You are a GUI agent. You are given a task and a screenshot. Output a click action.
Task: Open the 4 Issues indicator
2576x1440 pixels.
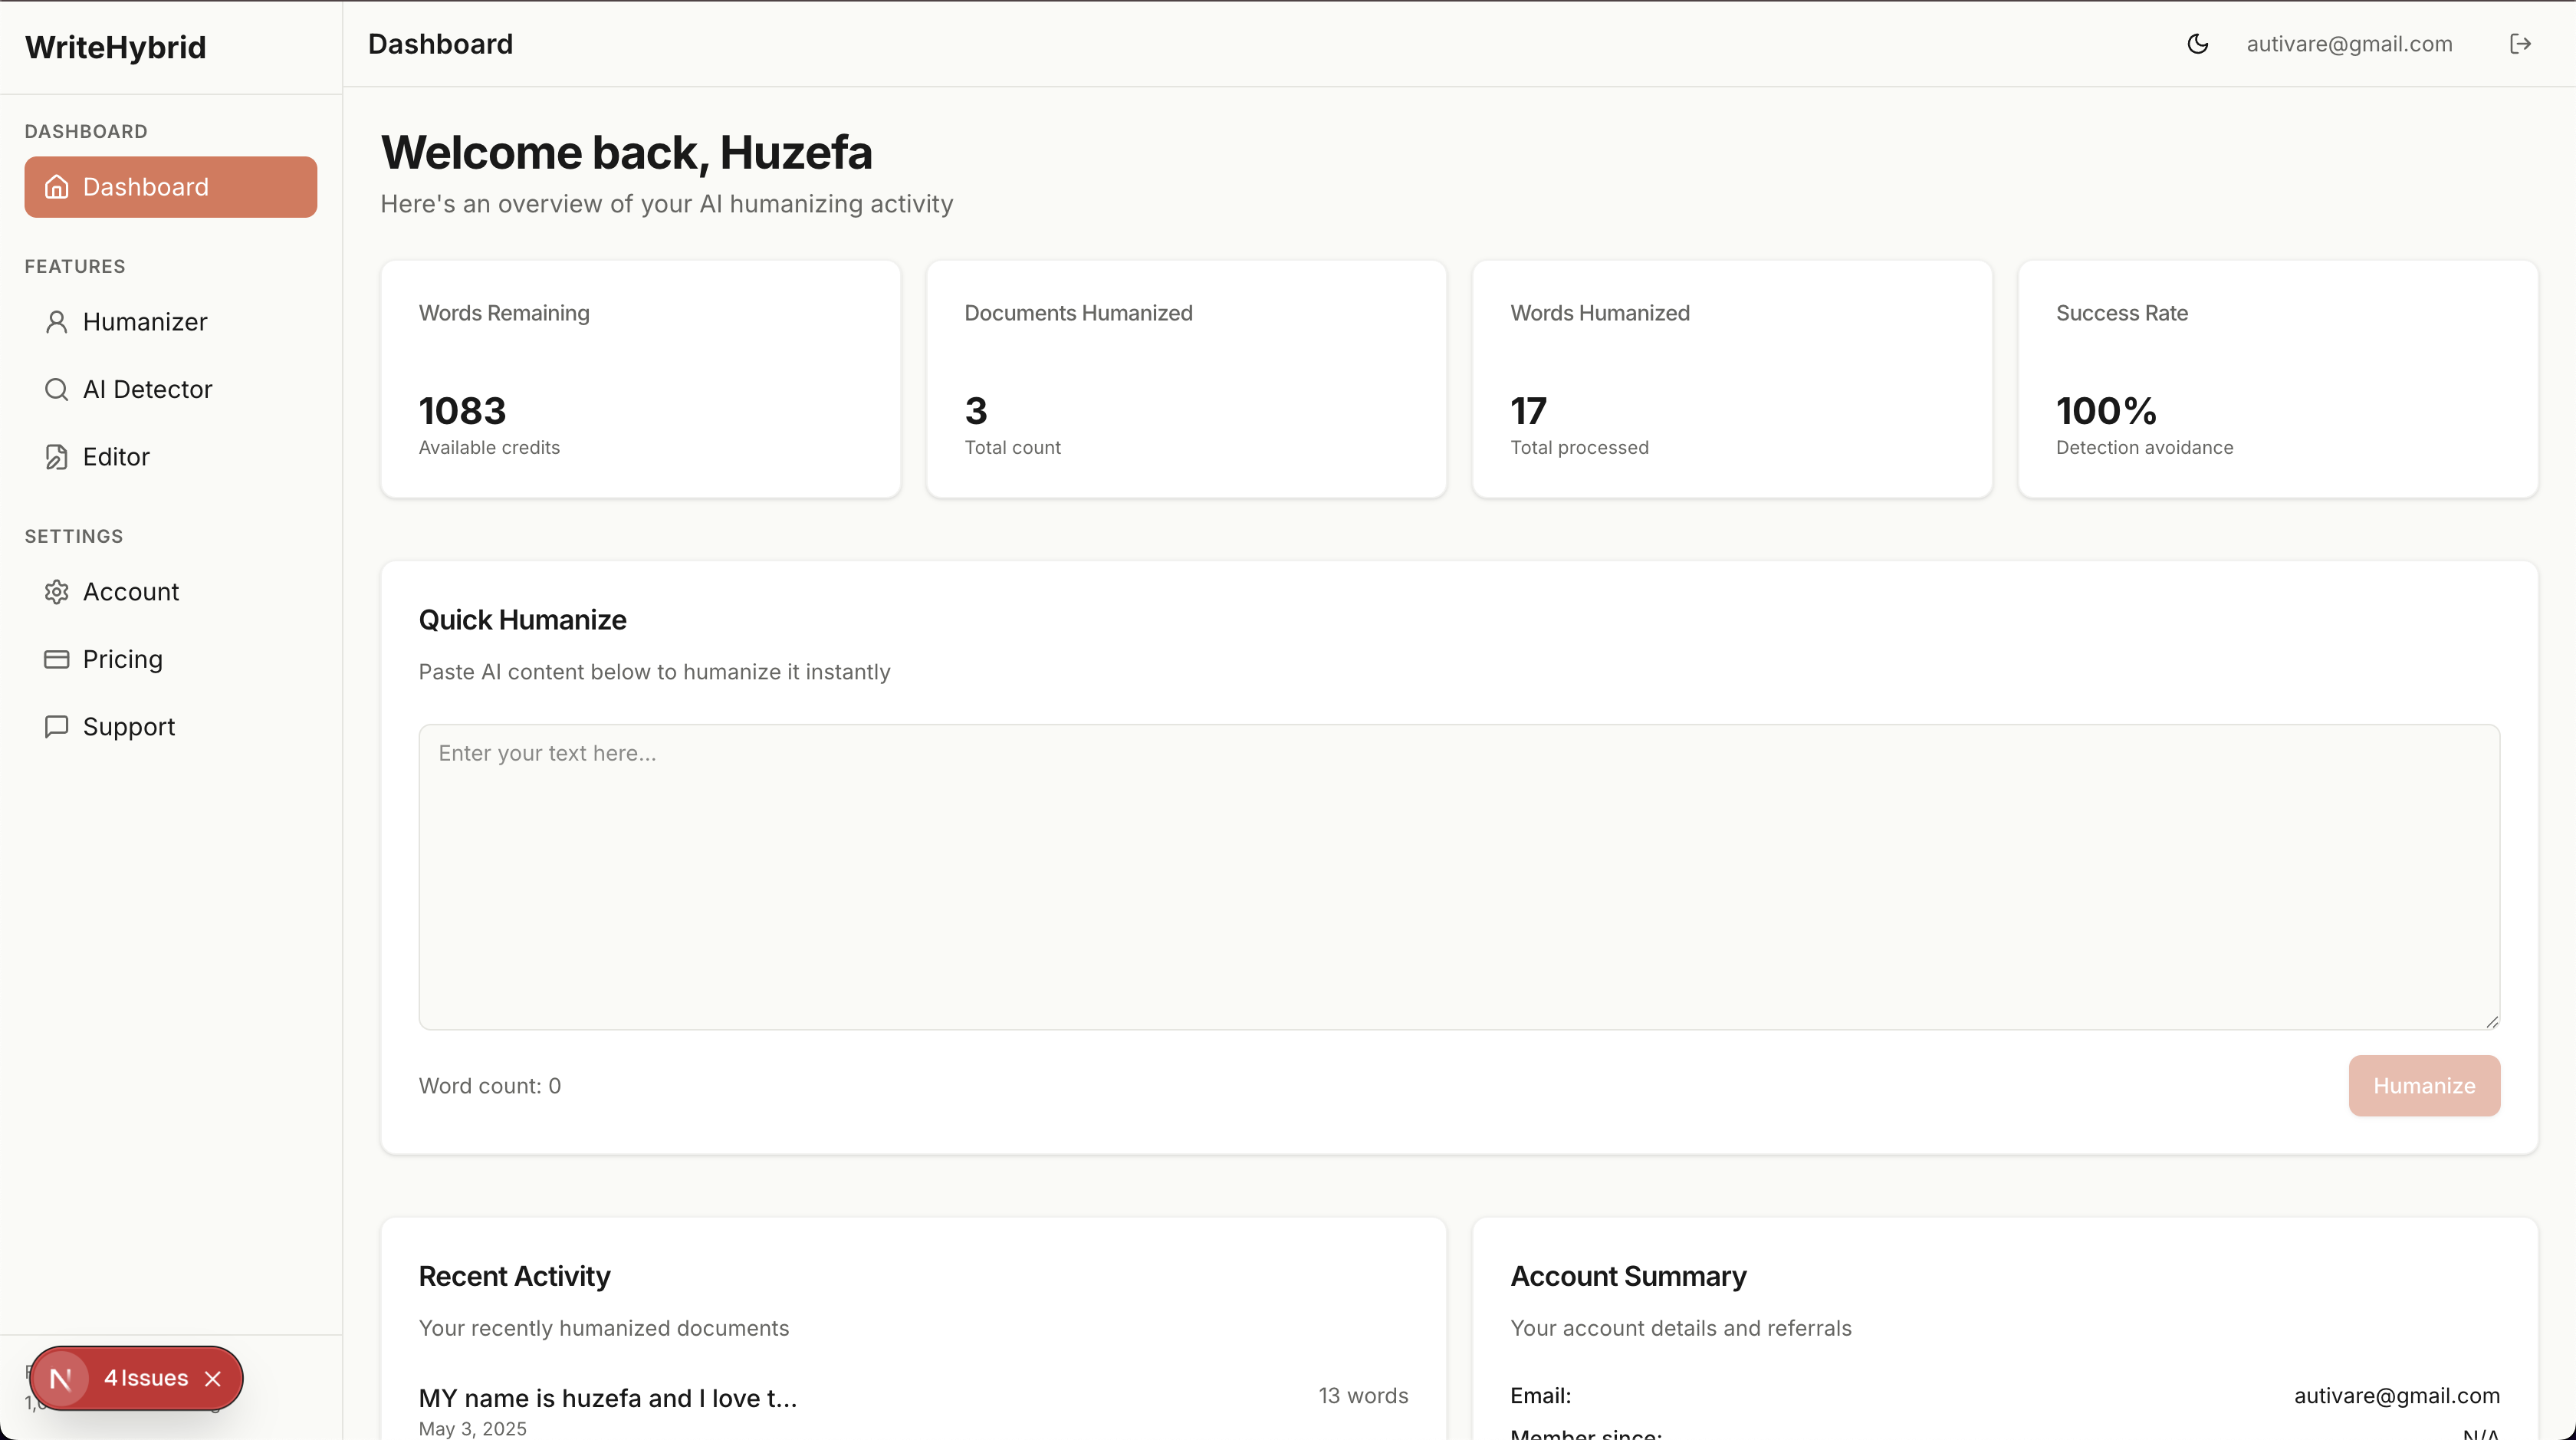pos(146,1378)
